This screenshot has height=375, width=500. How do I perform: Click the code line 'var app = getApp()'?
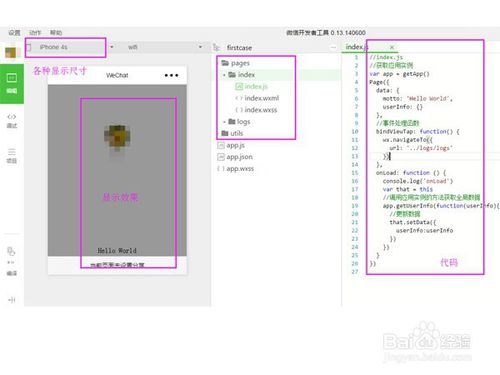399,74
